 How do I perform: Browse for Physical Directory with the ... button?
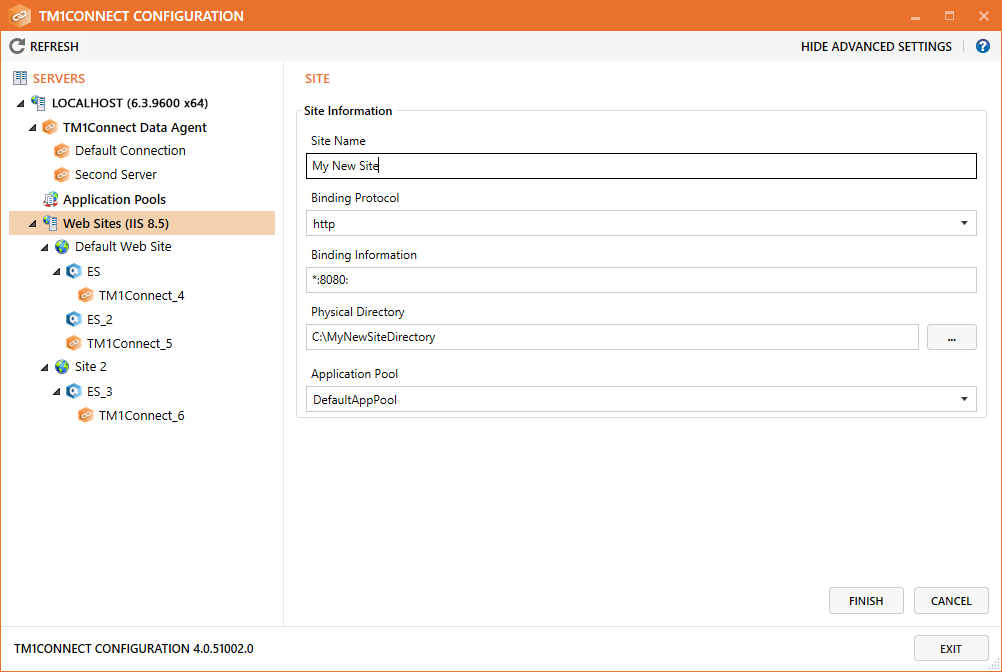coord(952,337)
